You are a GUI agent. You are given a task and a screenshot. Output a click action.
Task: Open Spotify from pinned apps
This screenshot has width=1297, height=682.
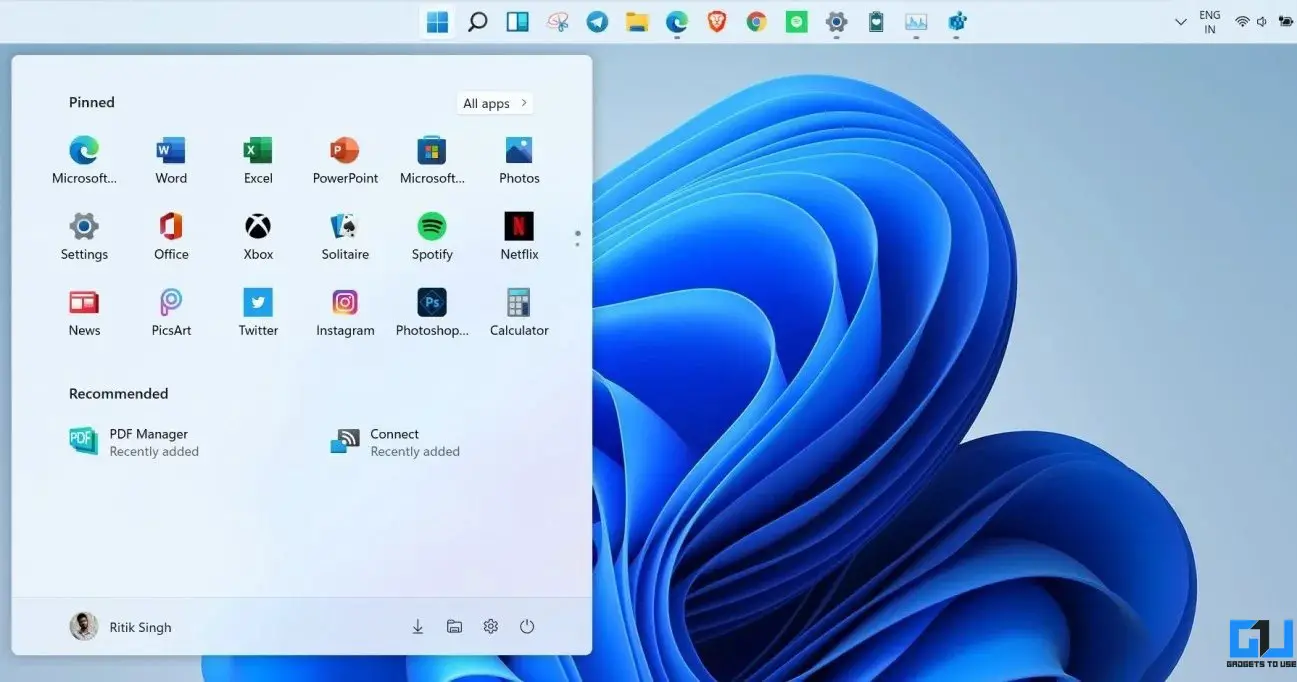tap(432, 236)
